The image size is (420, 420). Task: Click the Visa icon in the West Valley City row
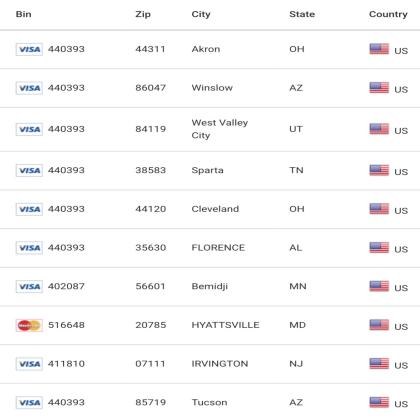(29, 129)
